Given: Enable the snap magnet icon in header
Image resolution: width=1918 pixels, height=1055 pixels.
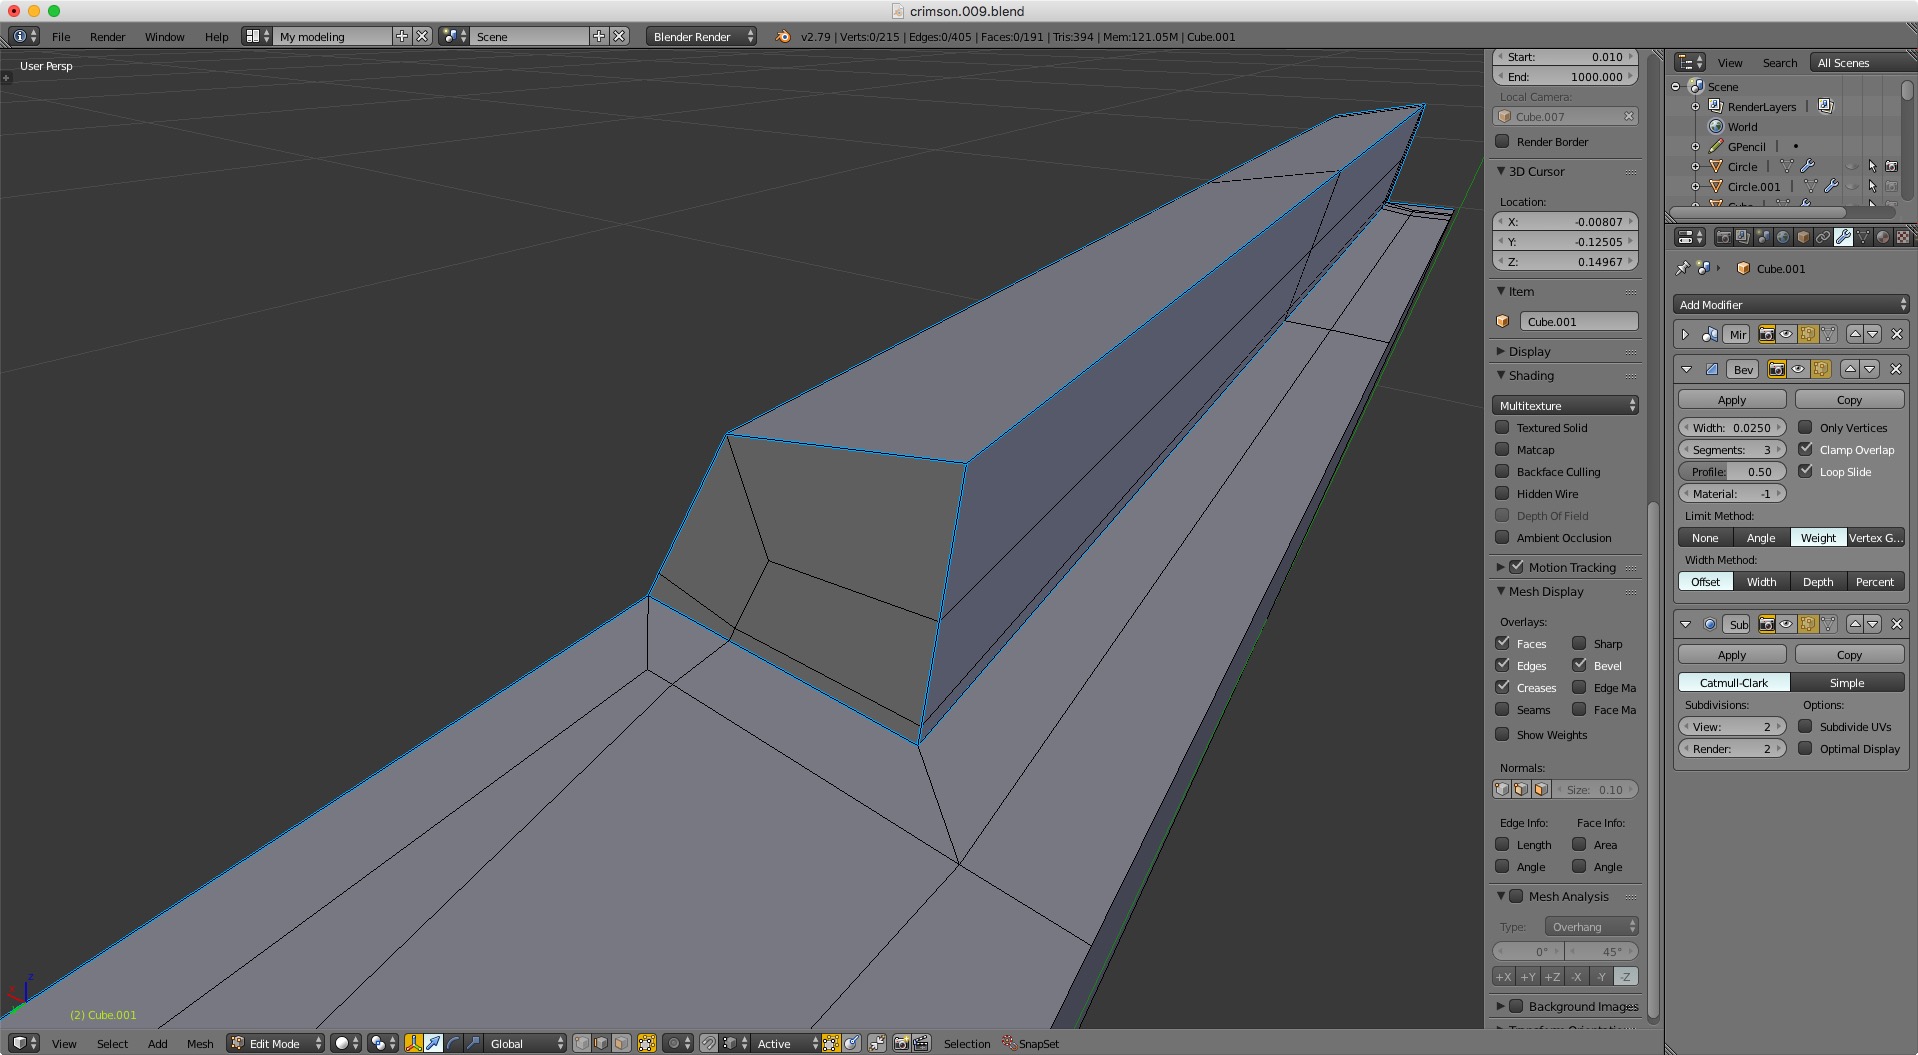Looking at the screenshot, I should (x=708, y=1043).
